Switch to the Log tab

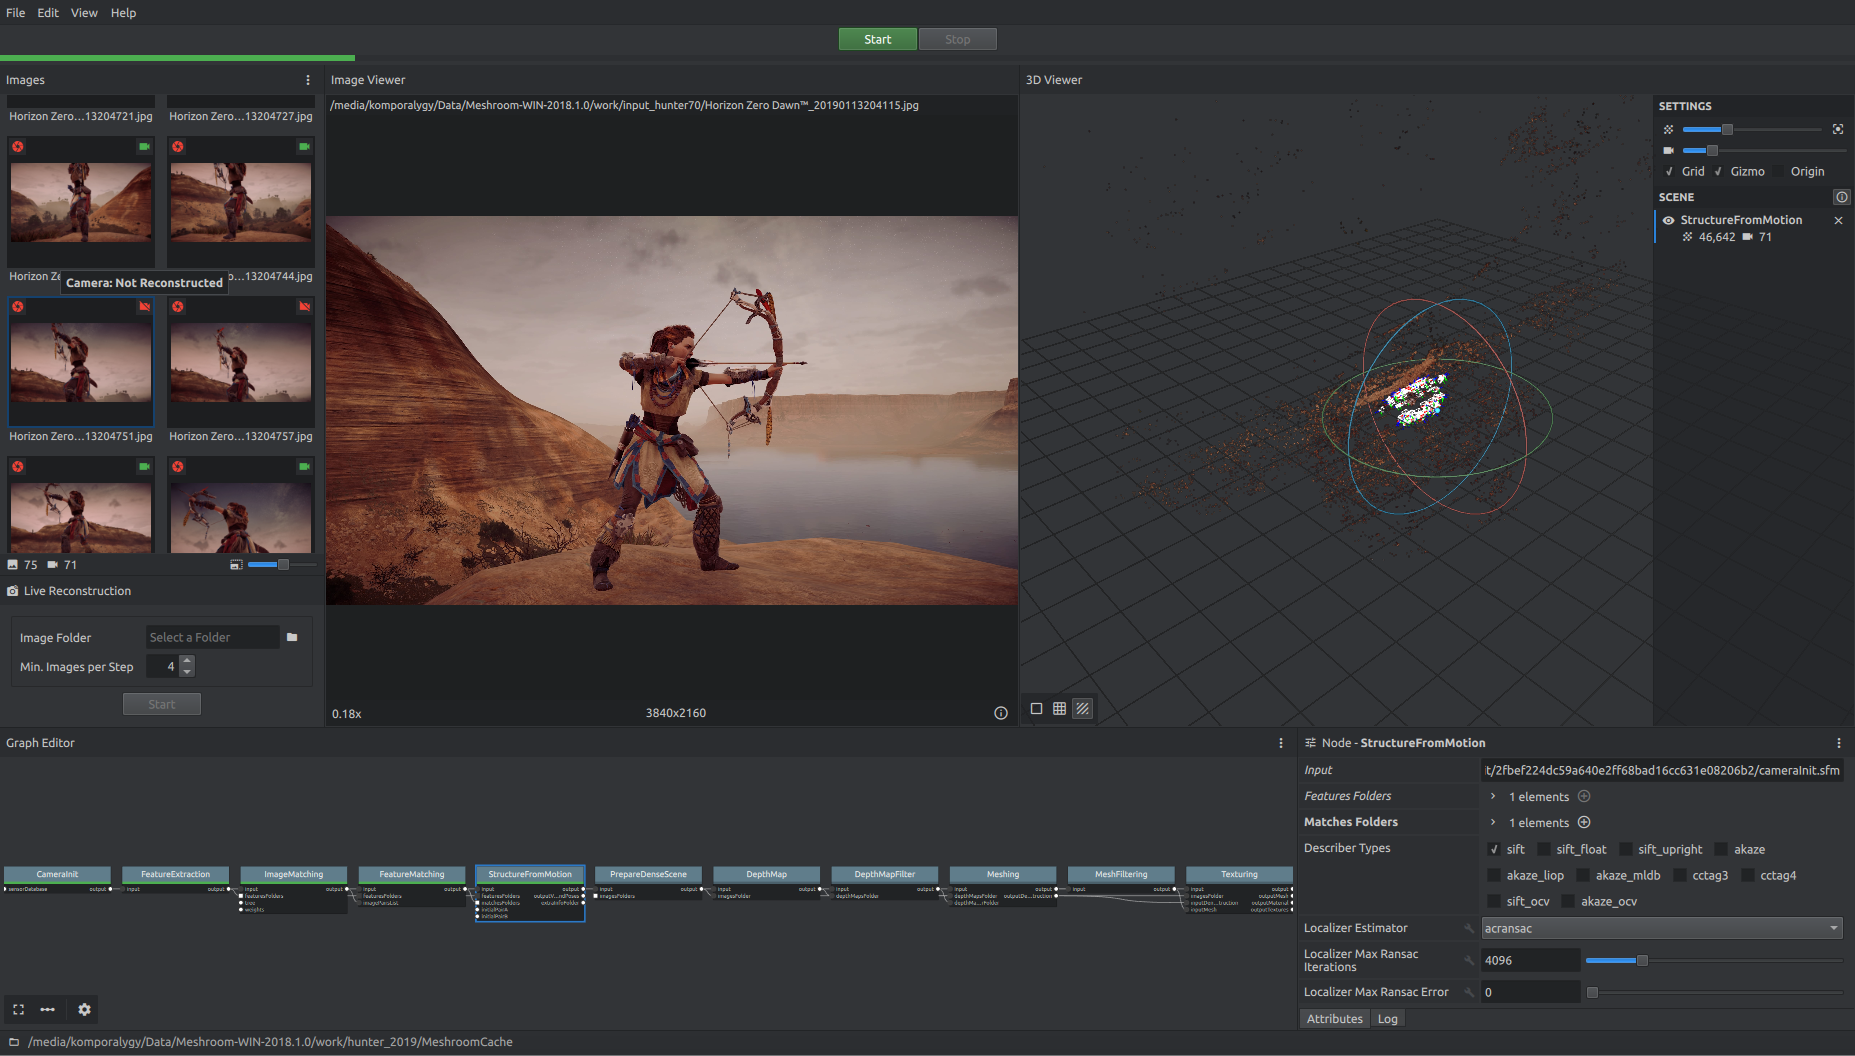coord(1387,1019)
